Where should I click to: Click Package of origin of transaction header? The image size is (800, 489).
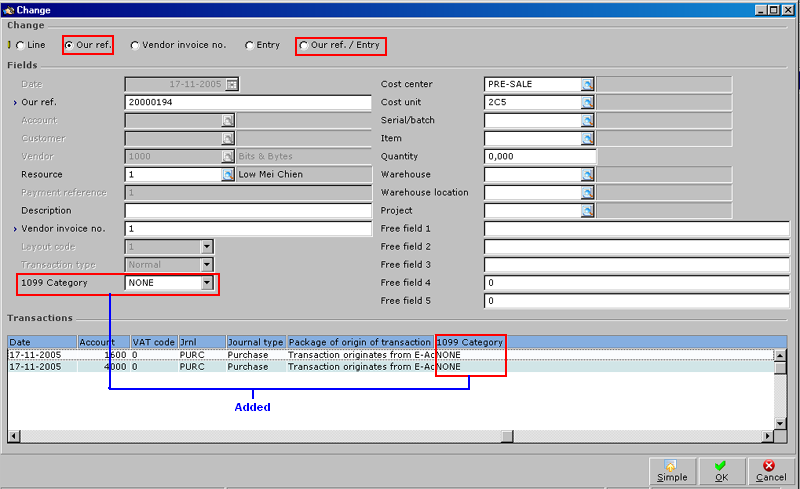[x=360, y=342]
